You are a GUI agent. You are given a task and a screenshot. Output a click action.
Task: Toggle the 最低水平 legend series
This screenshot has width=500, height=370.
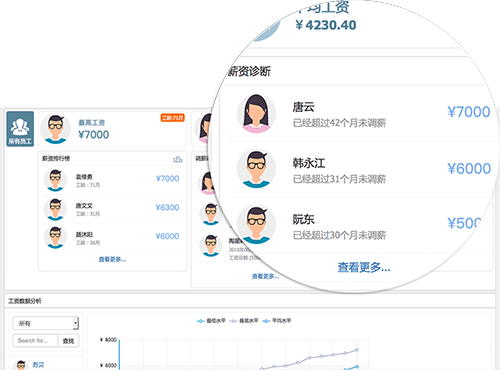coord(211,321)
